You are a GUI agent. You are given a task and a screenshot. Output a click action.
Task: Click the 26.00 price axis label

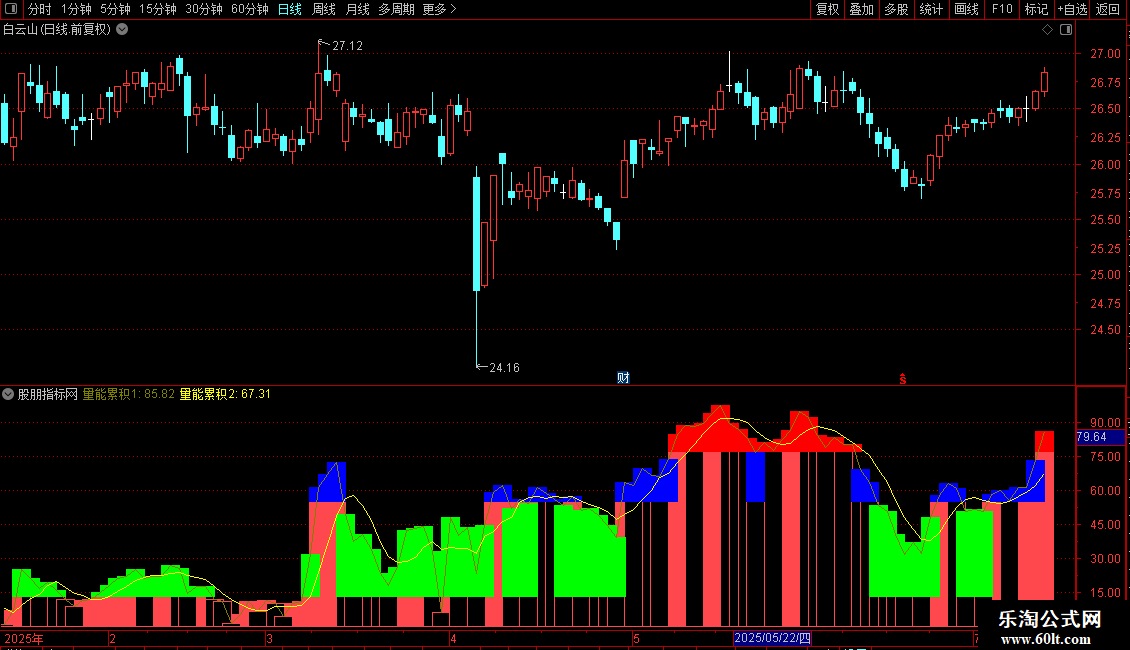pyautogui.click(x=1105, y=164)
